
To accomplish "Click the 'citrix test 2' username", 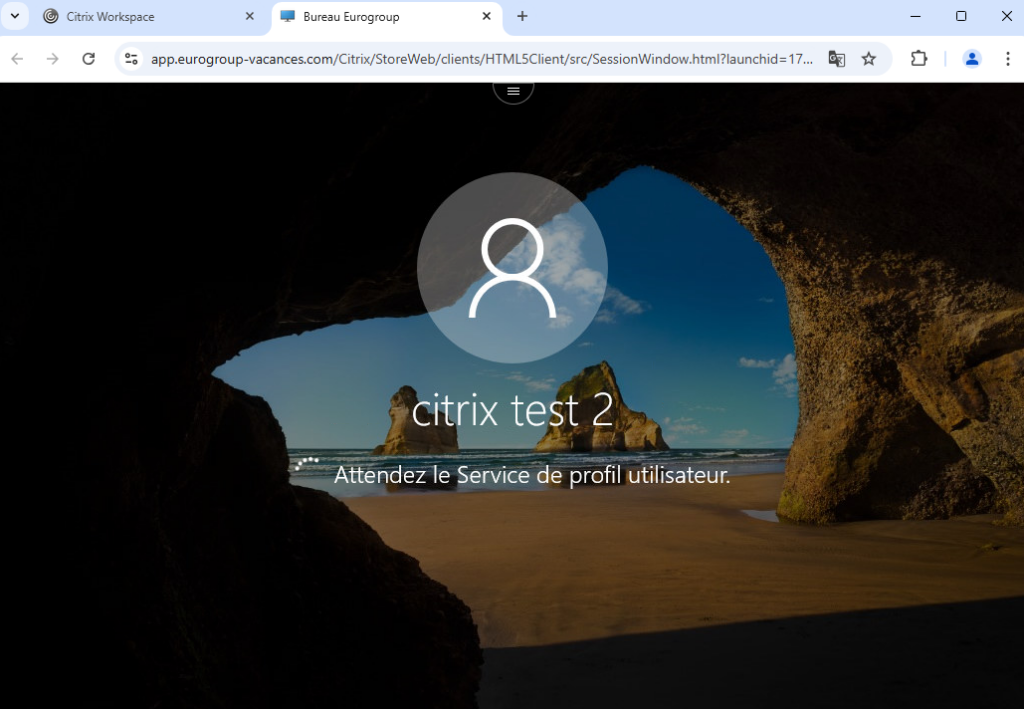I will click(513, 410).
